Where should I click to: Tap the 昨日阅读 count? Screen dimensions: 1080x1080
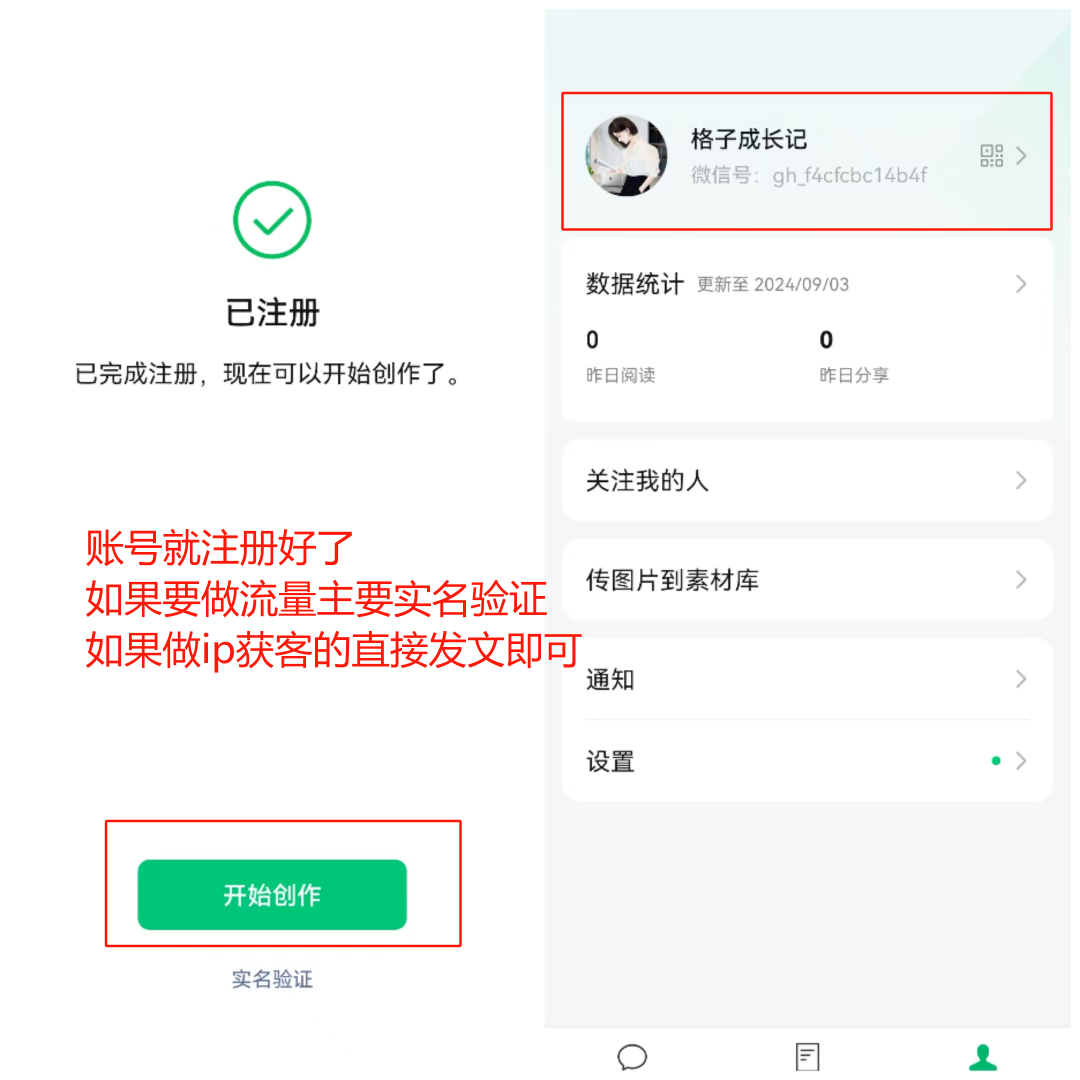(592, 340)
